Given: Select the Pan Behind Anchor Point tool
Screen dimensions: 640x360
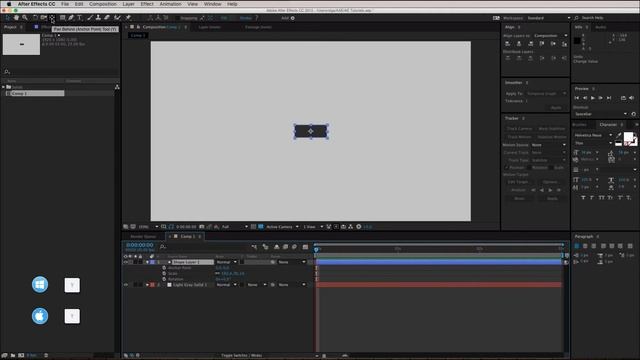Looking at the screenshot, I should point(52,18).
